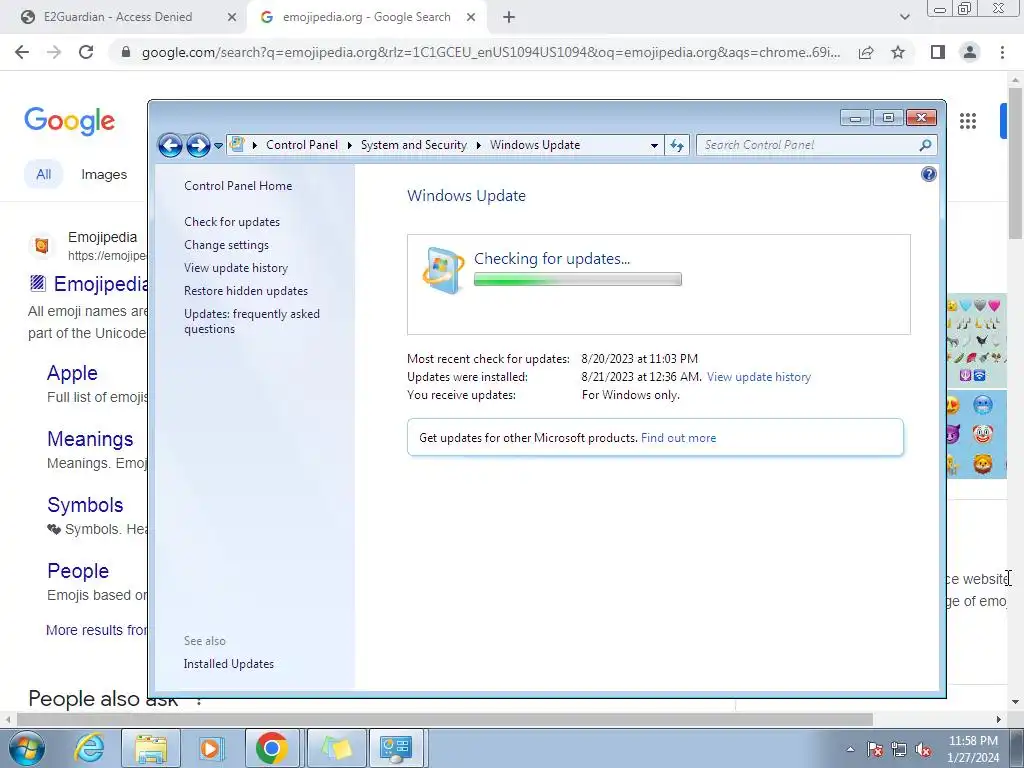Click the Control Panel breadcrumb segment
1024x768 pixels.
coord(302,145)
